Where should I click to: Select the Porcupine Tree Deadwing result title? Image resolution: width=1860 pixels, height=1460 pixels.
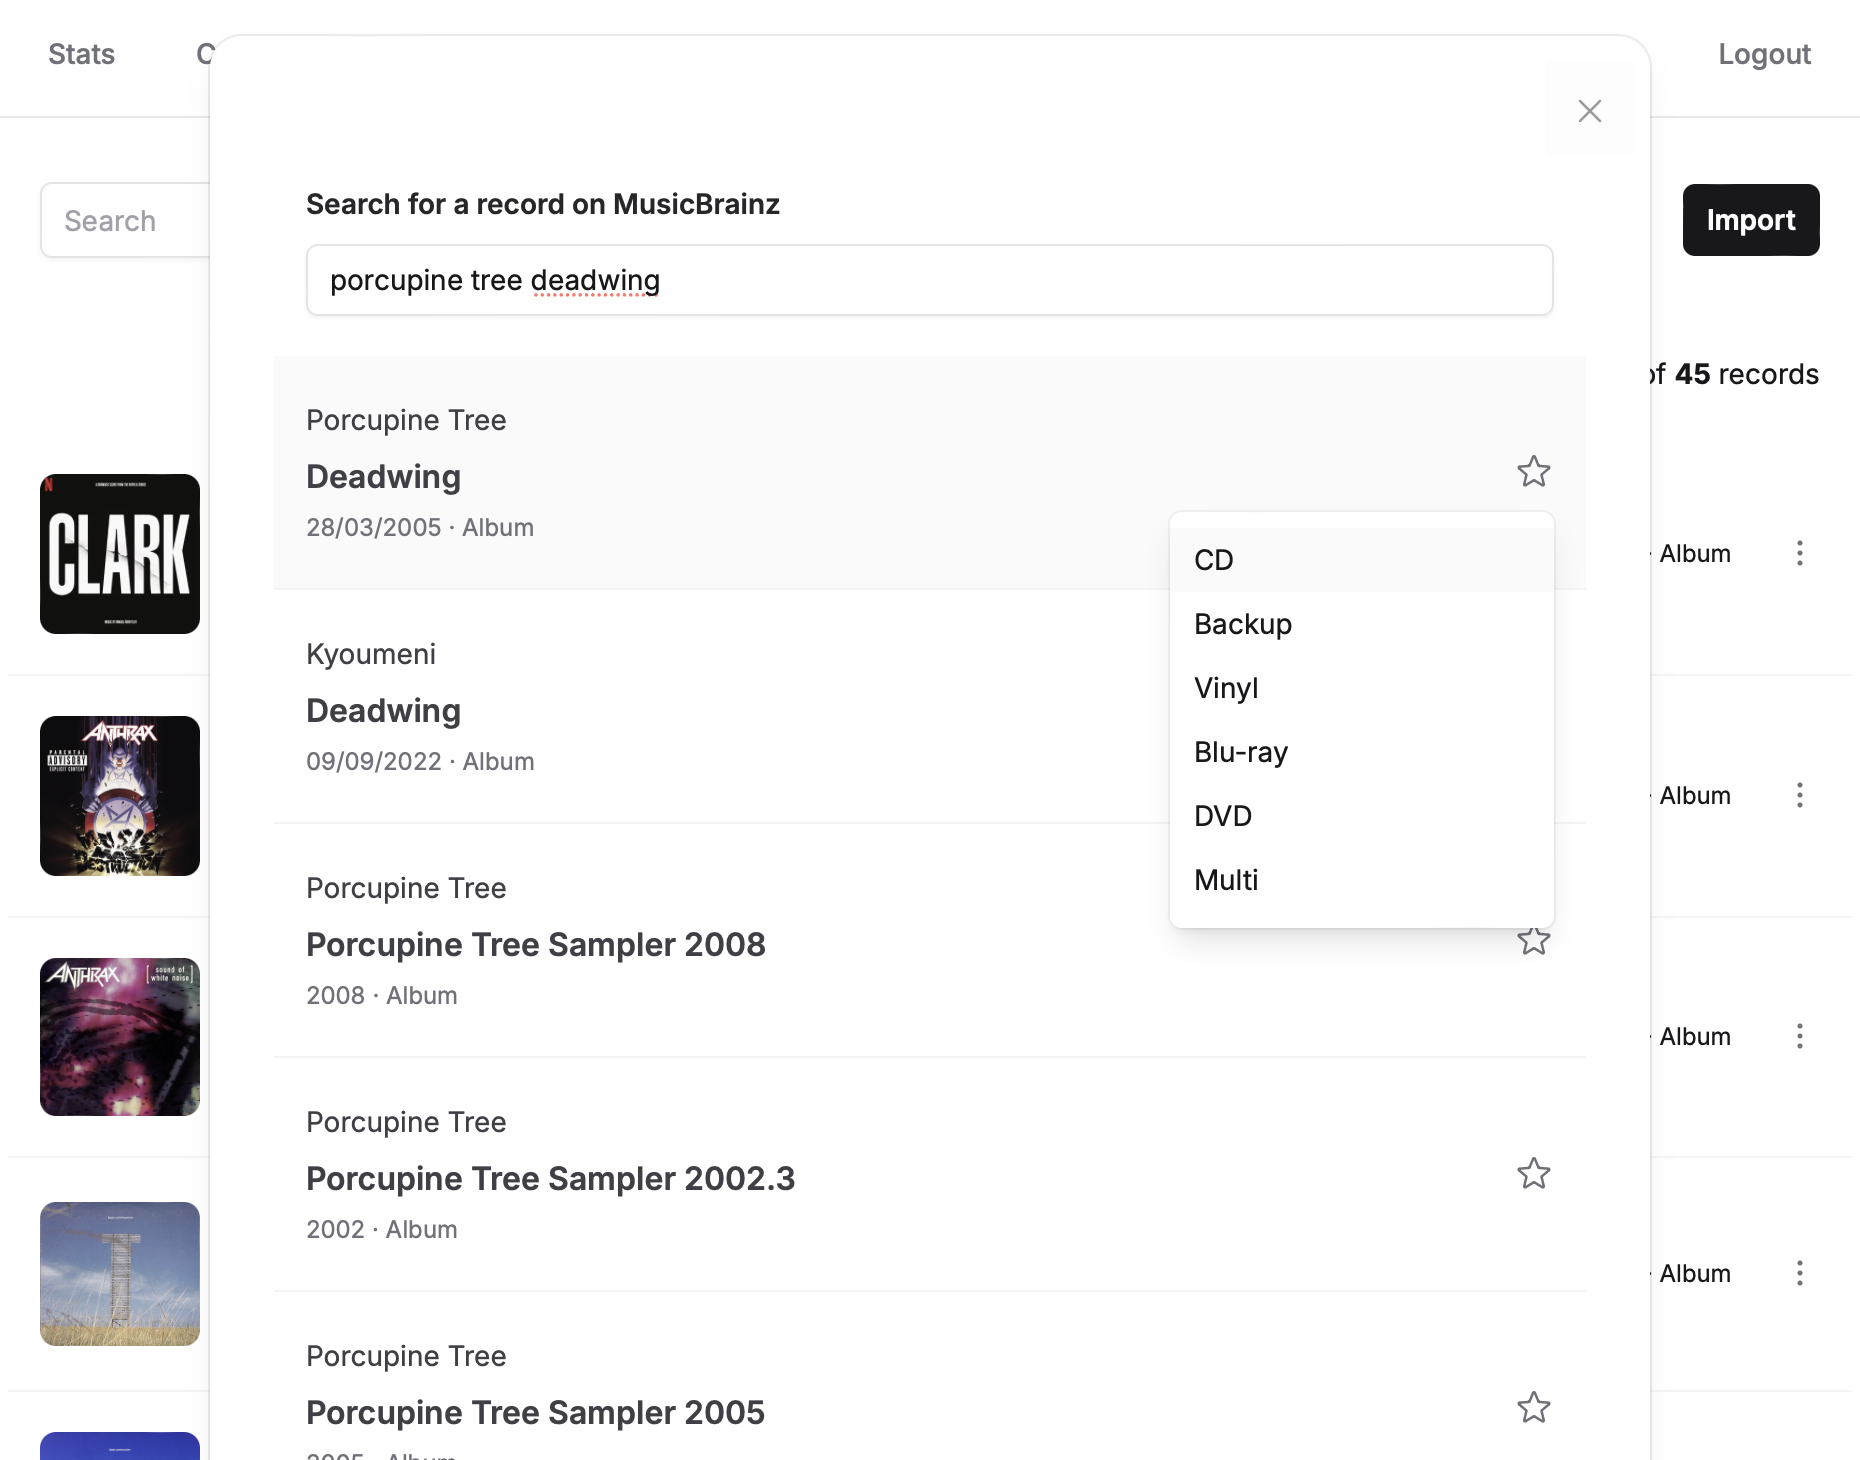[x=383, y=477]
